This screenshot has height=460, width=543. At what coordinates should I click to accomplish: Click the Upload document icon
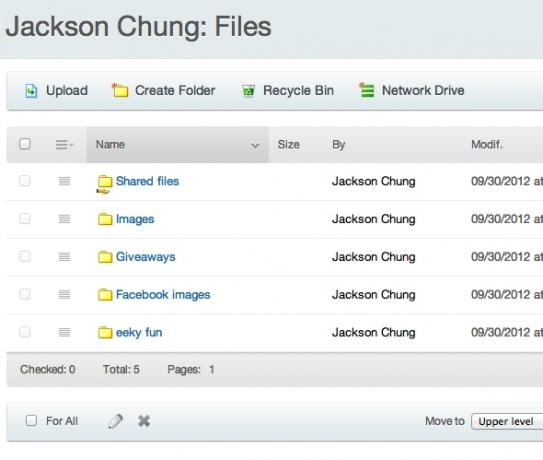tap(31, 91)
